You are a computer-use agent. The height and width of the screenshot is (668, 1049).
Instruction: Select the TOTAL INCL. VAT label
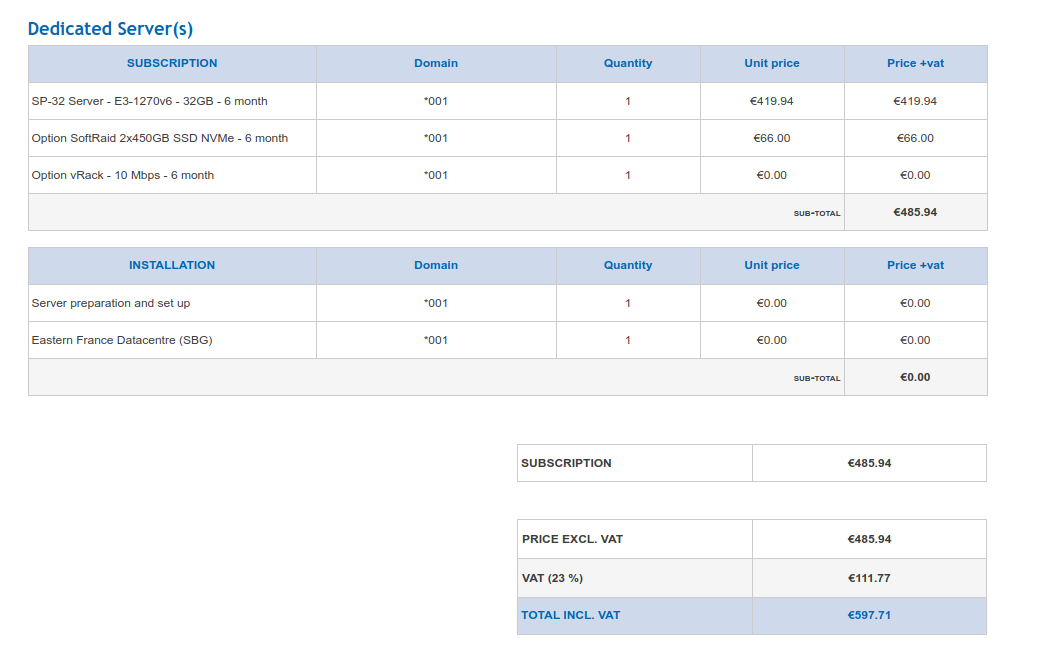pyautogui.click(x=571, y=615)
